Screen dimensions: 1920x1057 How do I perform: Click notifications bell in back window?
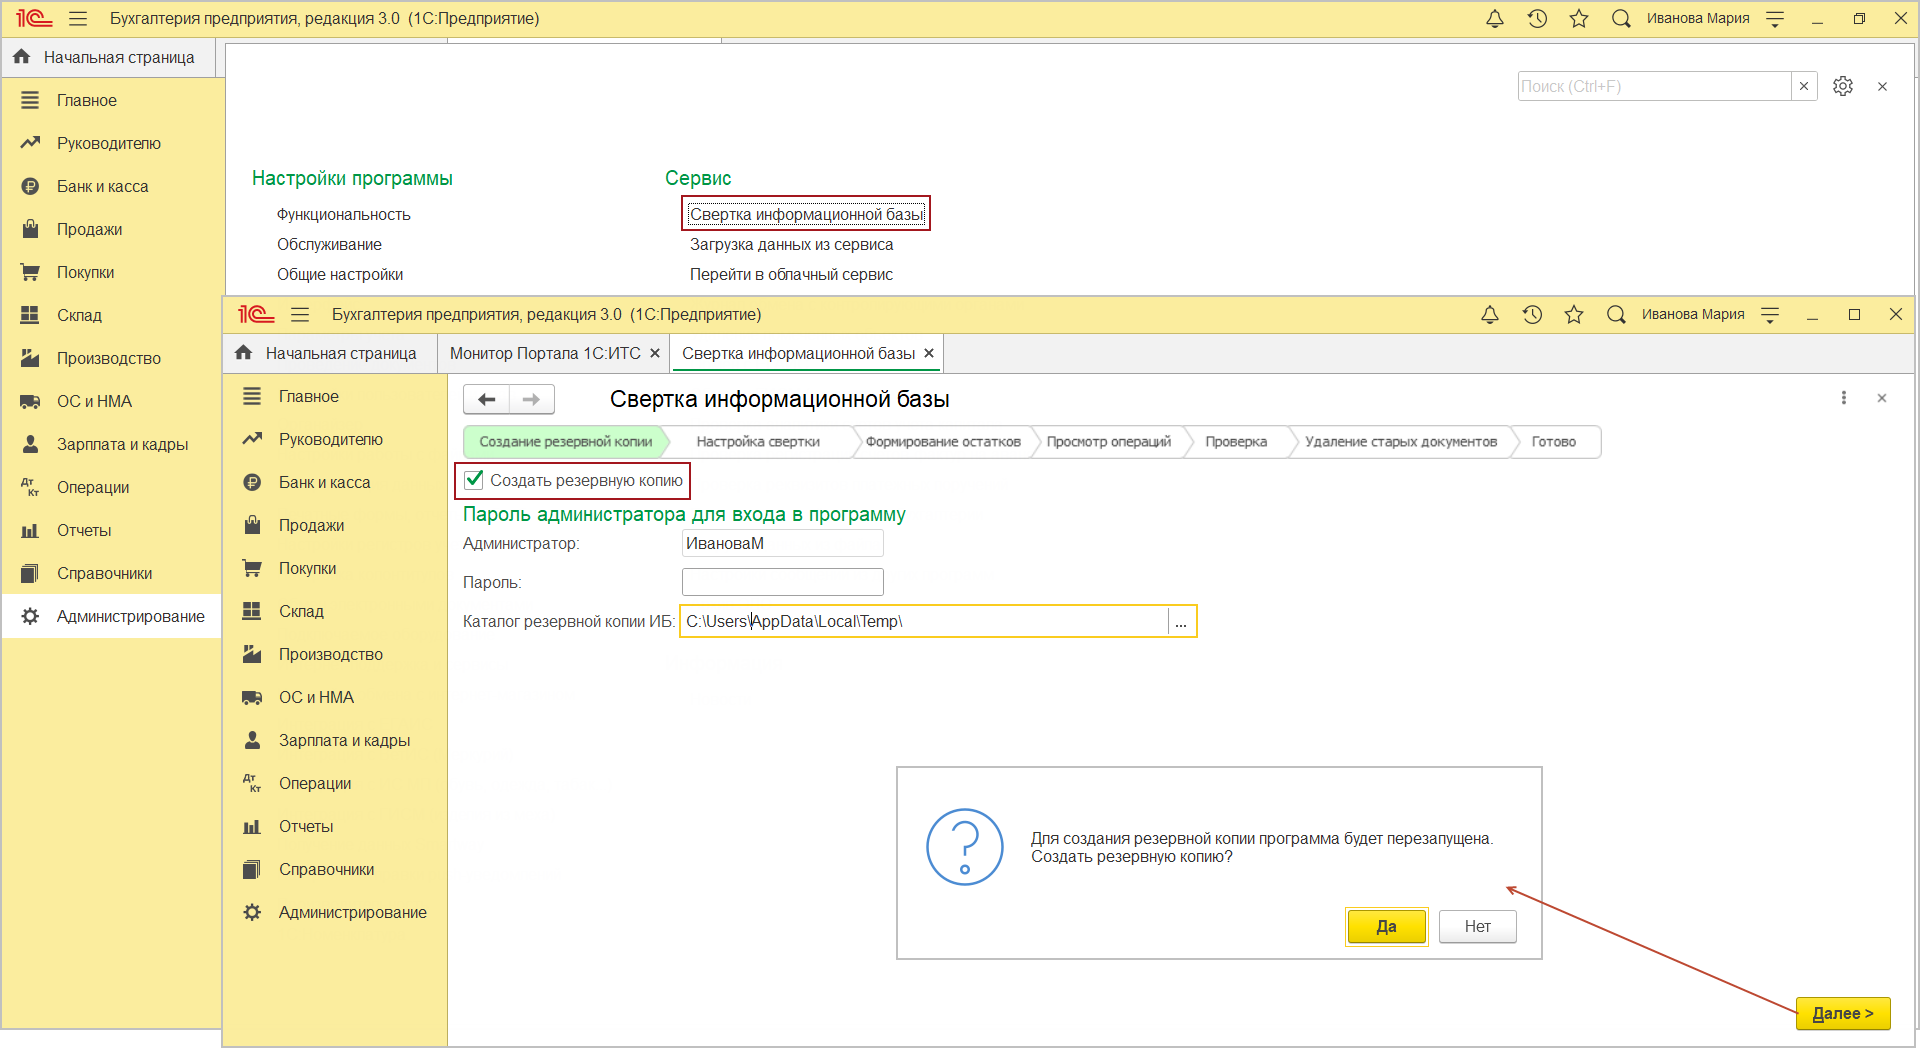coord(1495,19)
